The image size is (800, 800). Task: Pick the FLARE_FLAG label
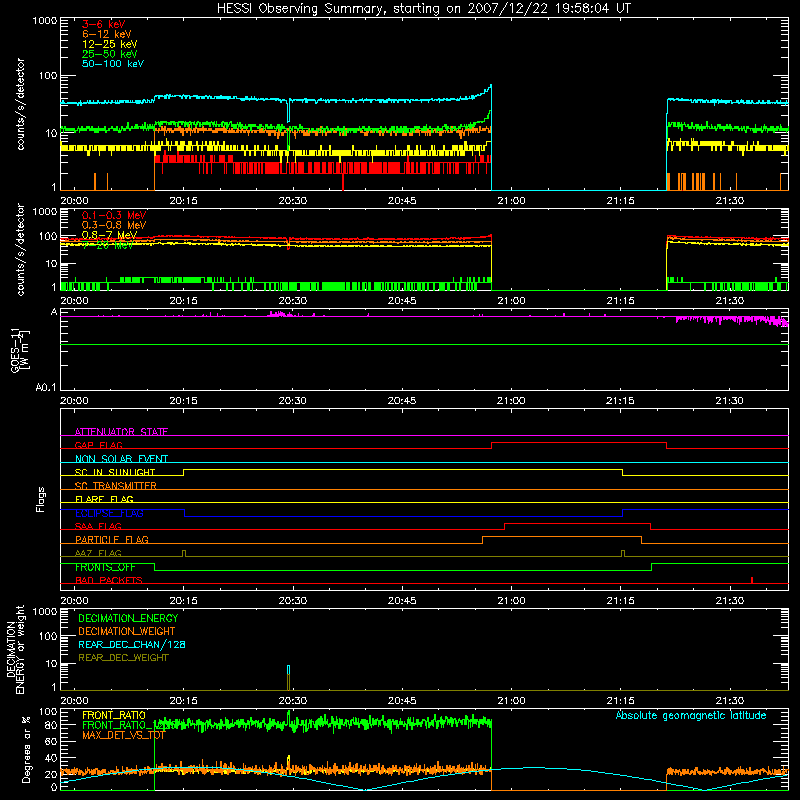[104, 499]
